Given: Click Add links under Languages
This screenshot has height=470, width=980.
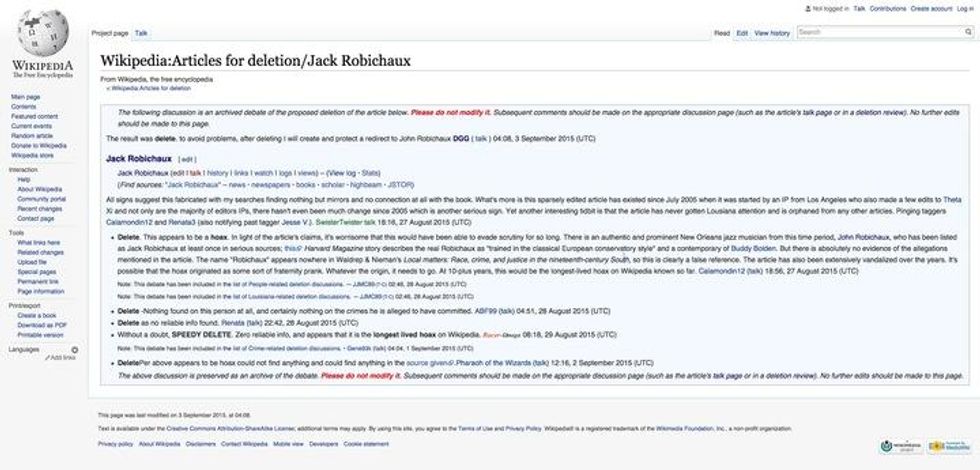Looking at the screenshot, I should pos(61,358).
